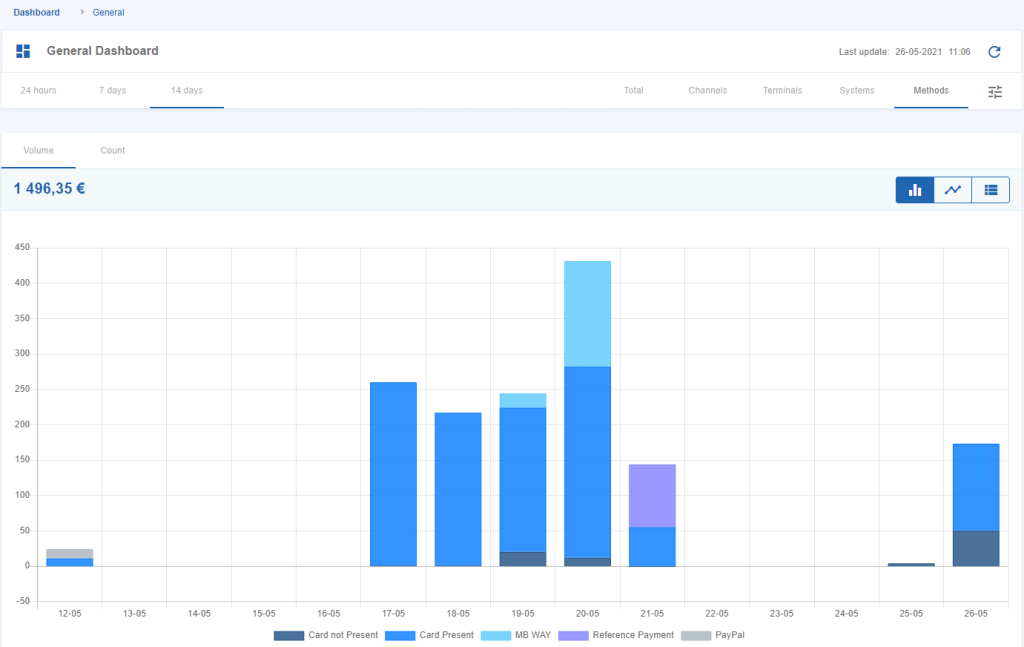Switch to the Terminals tab
Image resolution: width=1024 pixels, height=647 pixels.
pyautogui.click(x=782, y=90)
